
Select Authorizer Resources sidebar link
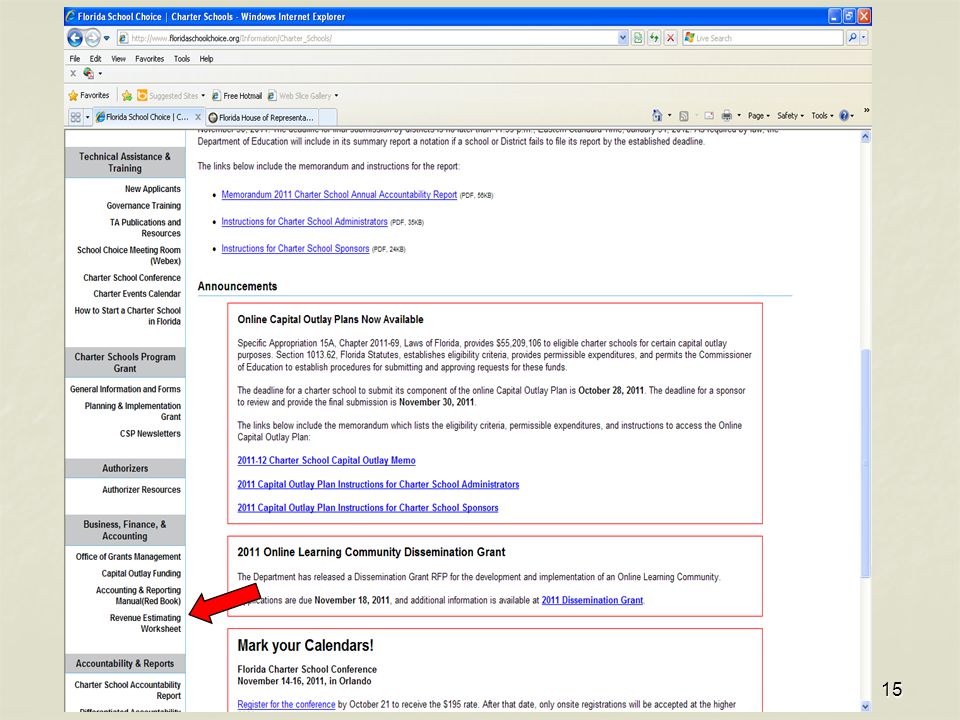point(141,490)
